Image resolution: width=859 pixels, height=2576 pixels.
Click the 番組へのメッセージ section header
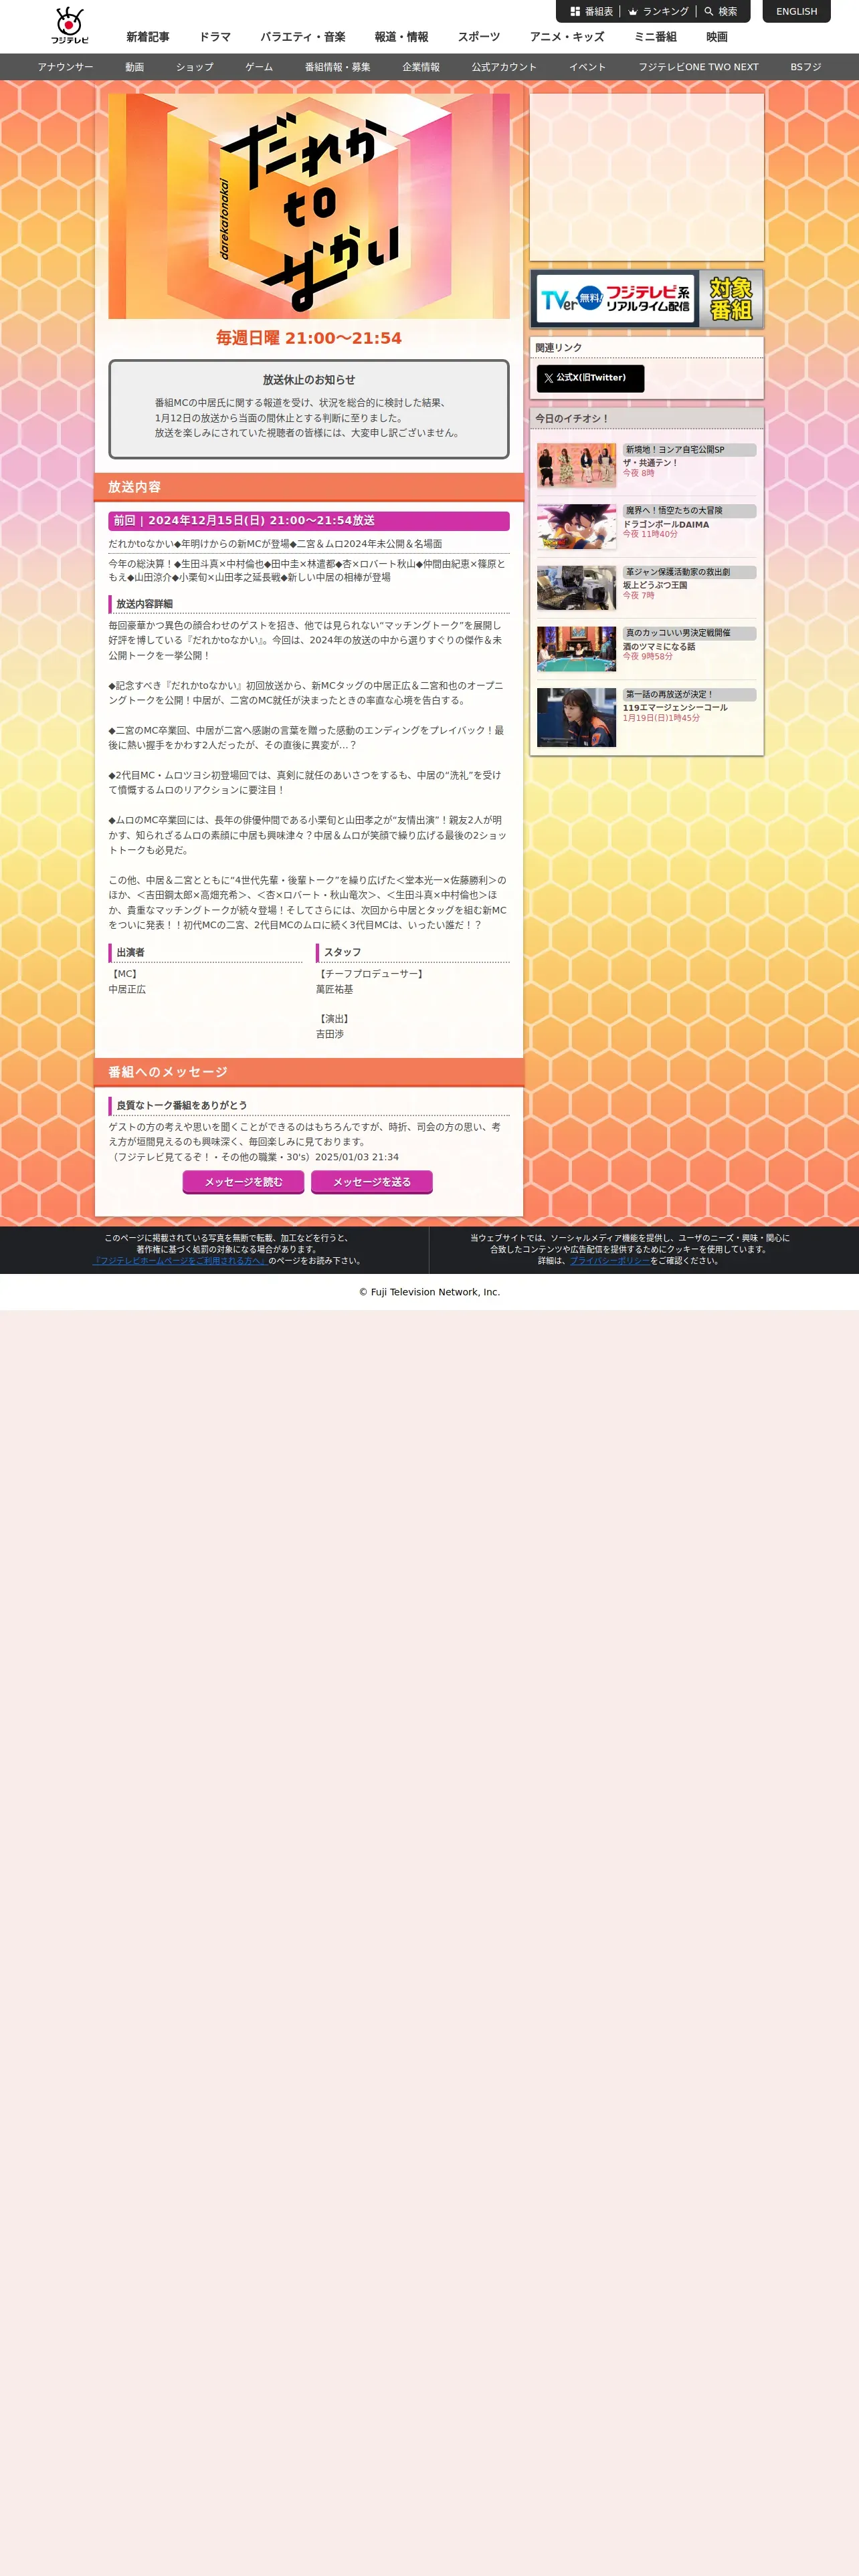309,1072
